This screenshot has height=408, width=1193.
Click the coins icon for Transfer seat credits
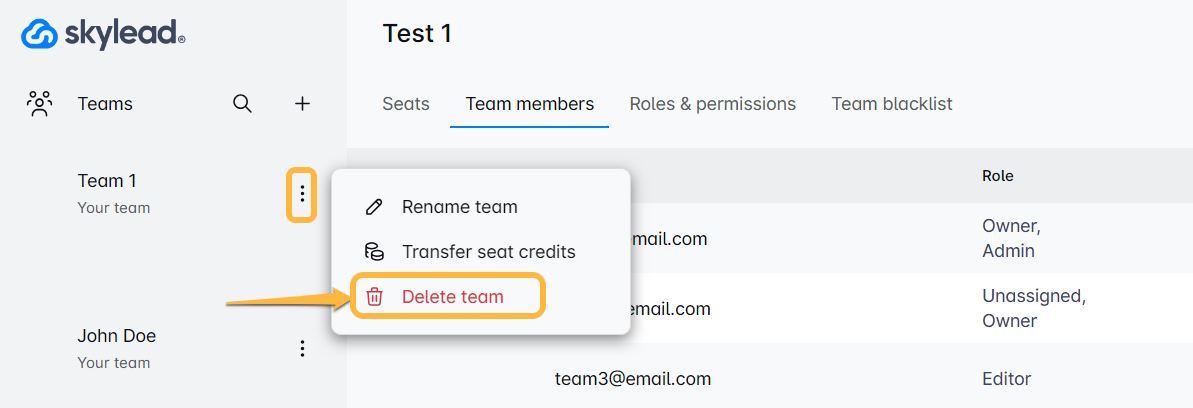pos(374,252)
